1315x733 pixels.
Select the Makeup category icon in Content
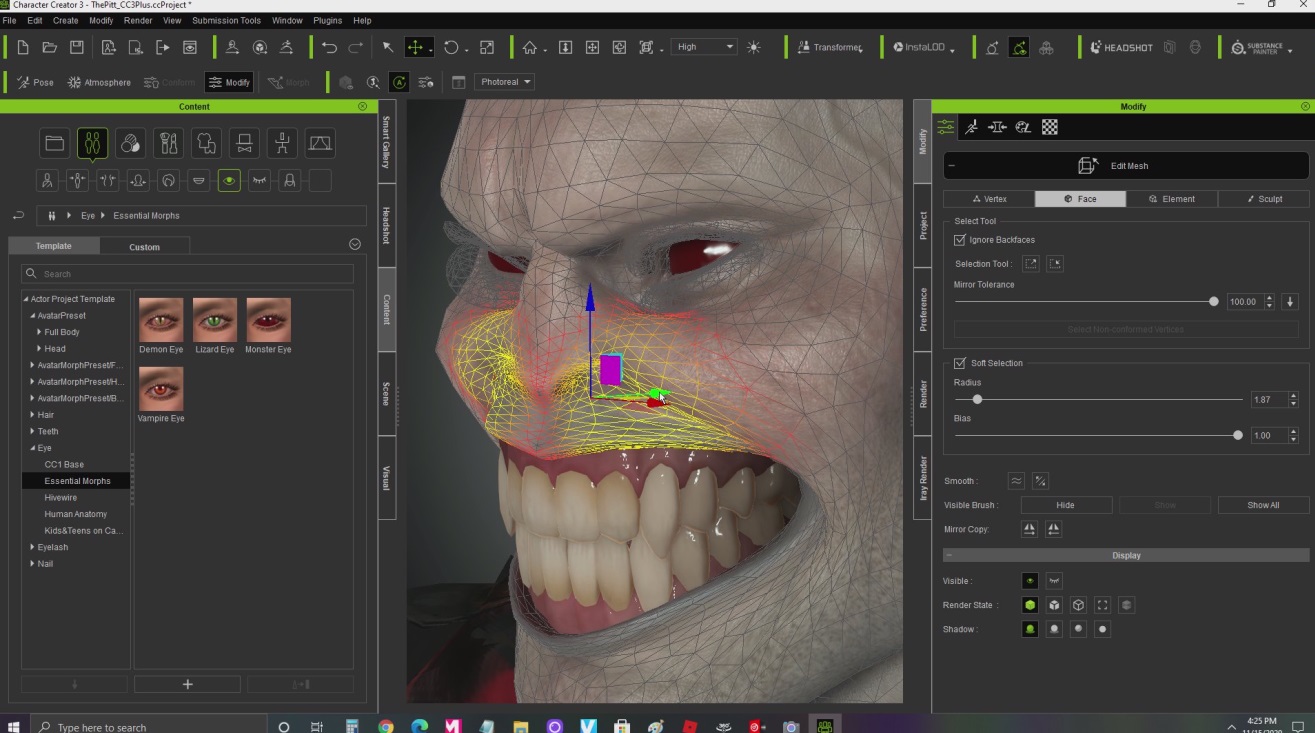point(168,144)
